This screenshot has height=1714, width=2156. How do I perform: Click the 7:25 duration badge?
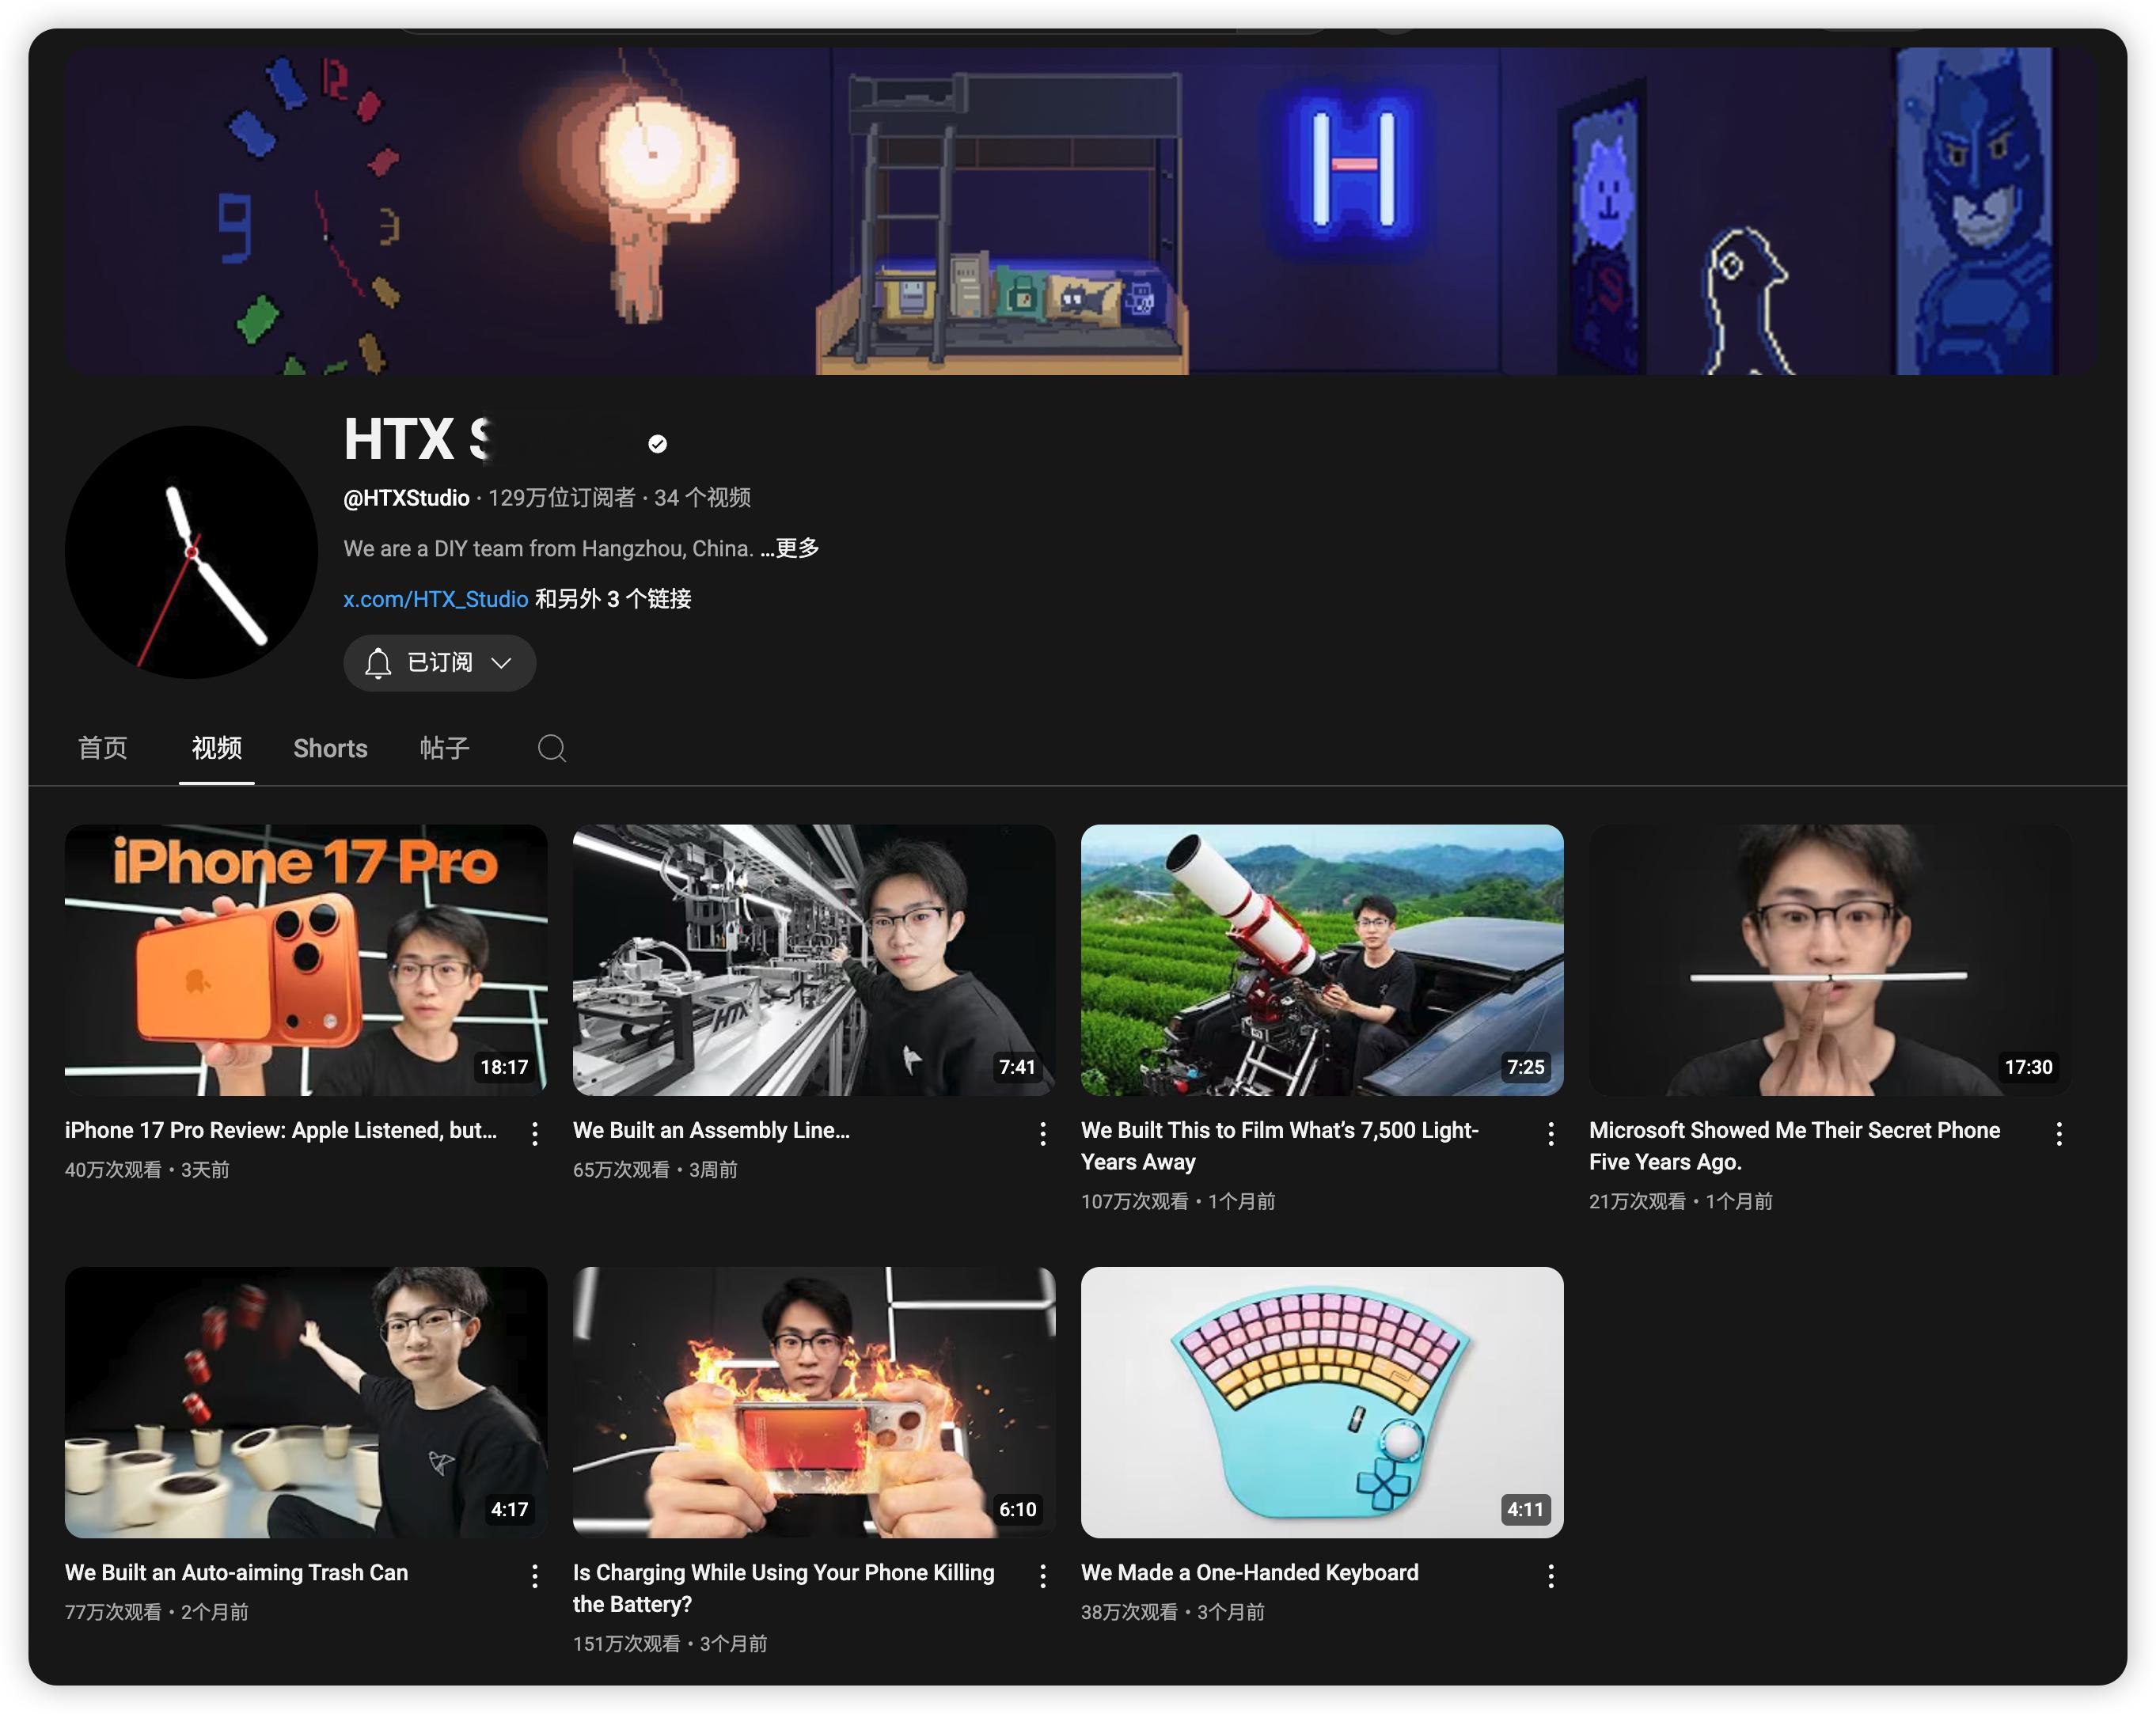click(x=1525, y=1067)
